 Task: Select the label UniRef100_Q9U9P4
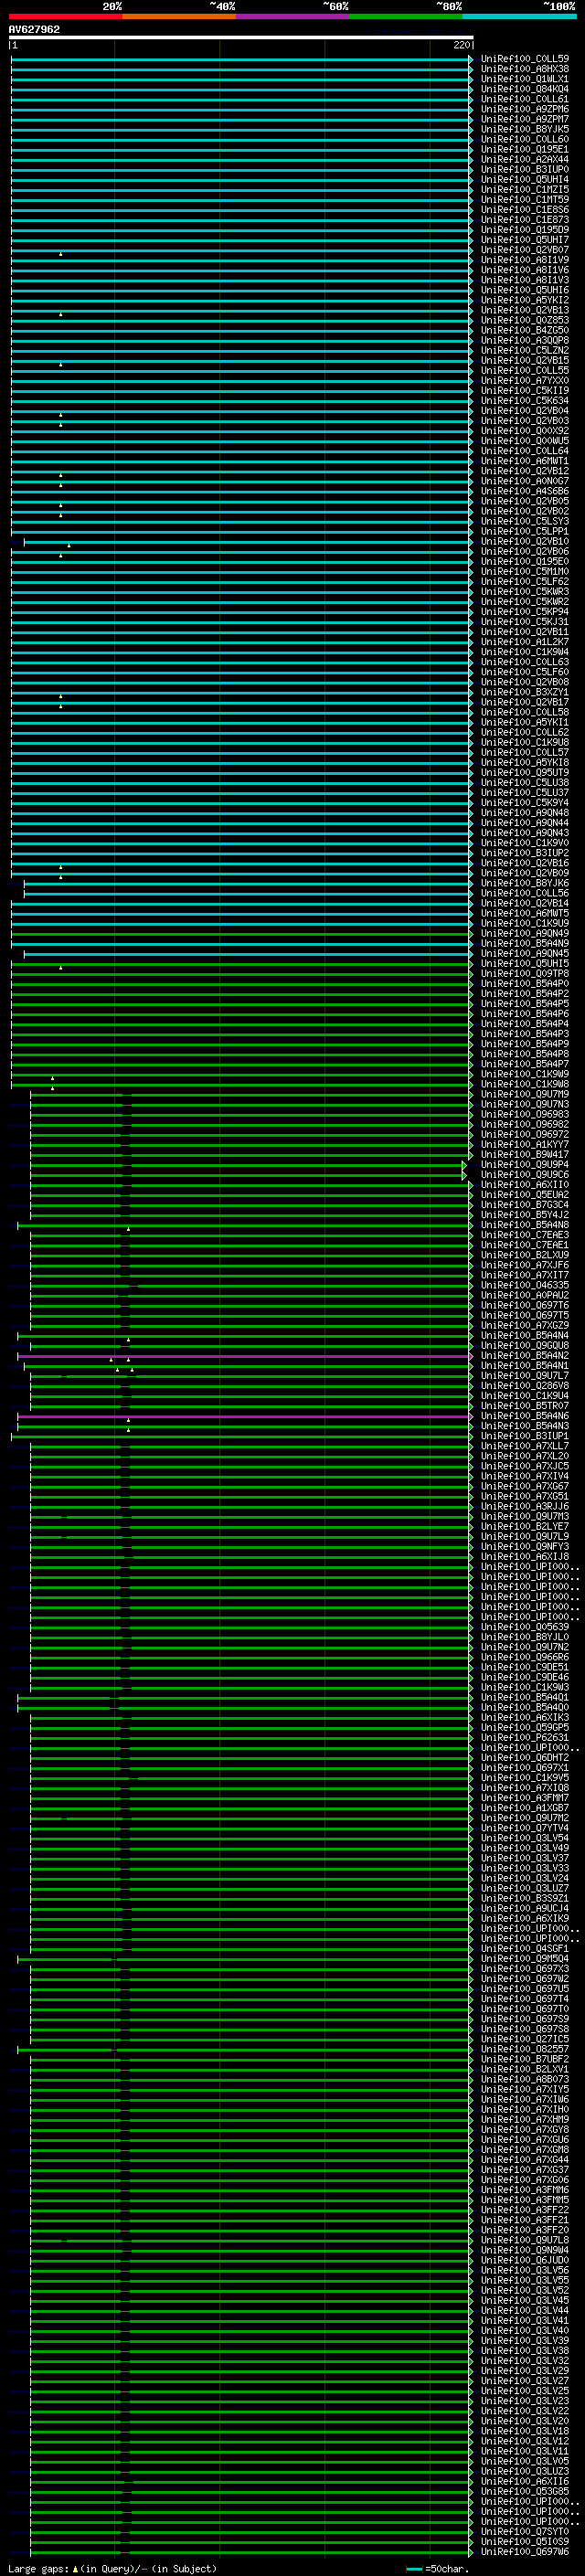525,1165
